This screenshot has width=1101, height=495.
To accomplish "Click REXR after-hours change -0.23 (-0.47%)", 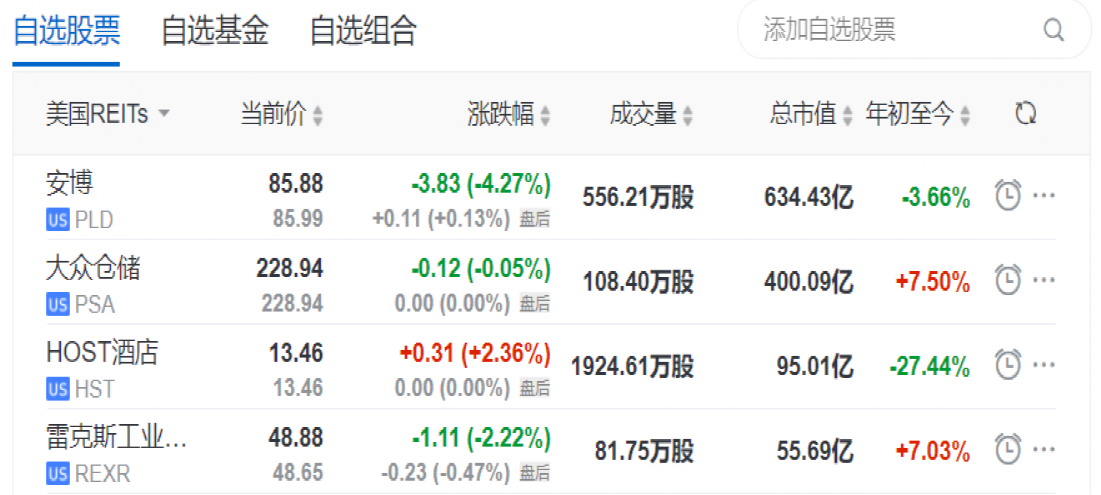I will pos(446,474).
